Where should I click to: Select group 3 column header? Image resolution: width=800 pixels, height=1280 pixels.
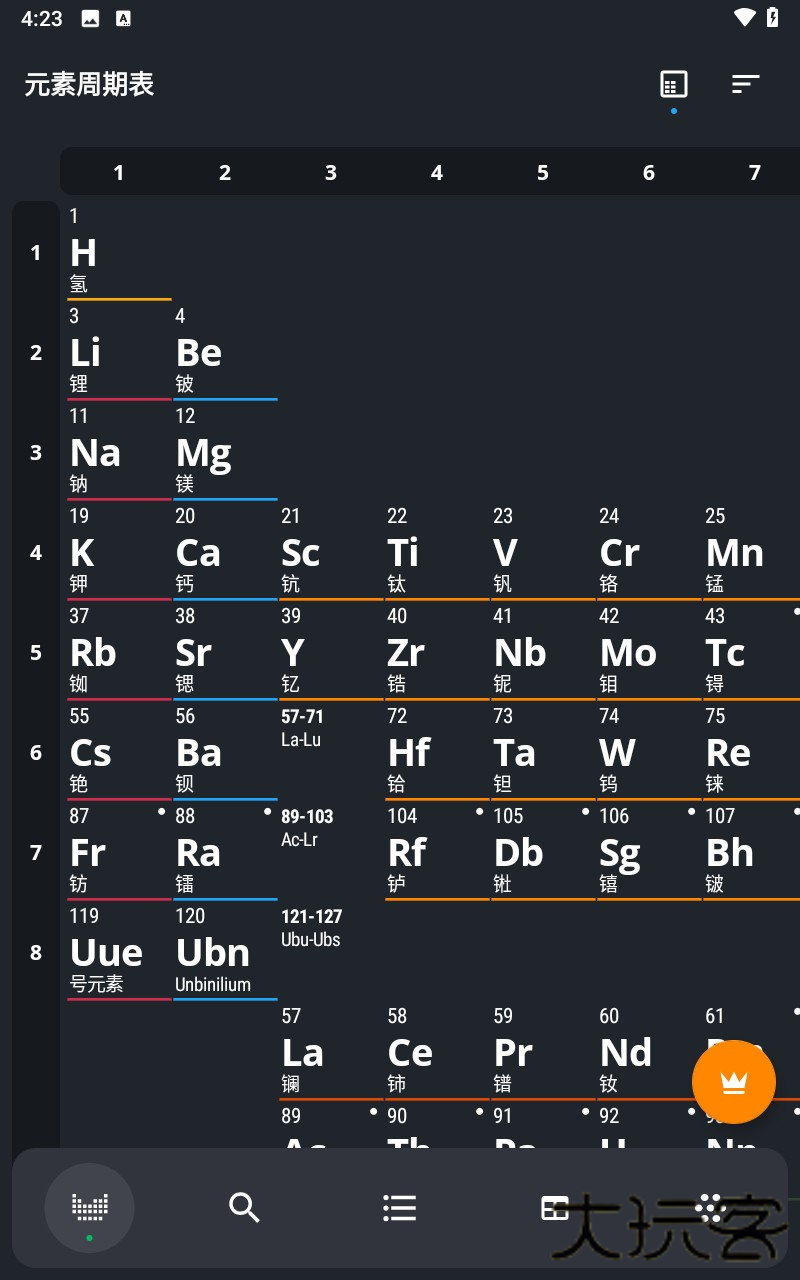coord(331,173)
